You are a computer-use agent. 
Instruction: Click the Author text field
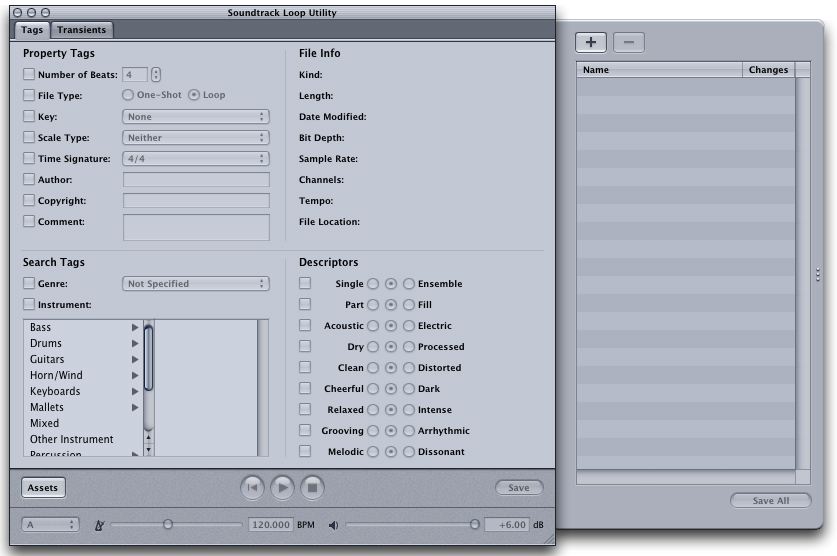196,180
